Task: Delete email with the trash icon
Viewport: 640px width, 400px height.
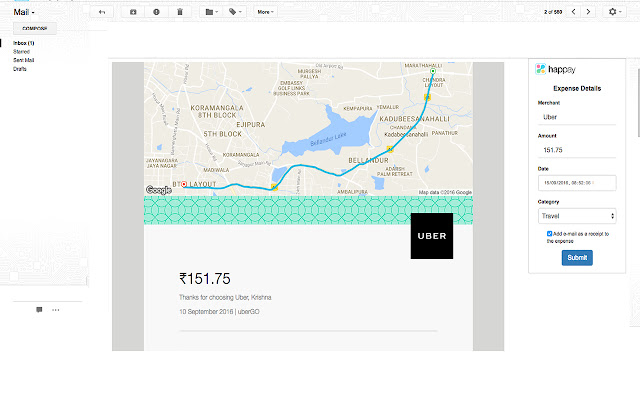Action: point(180,12)
